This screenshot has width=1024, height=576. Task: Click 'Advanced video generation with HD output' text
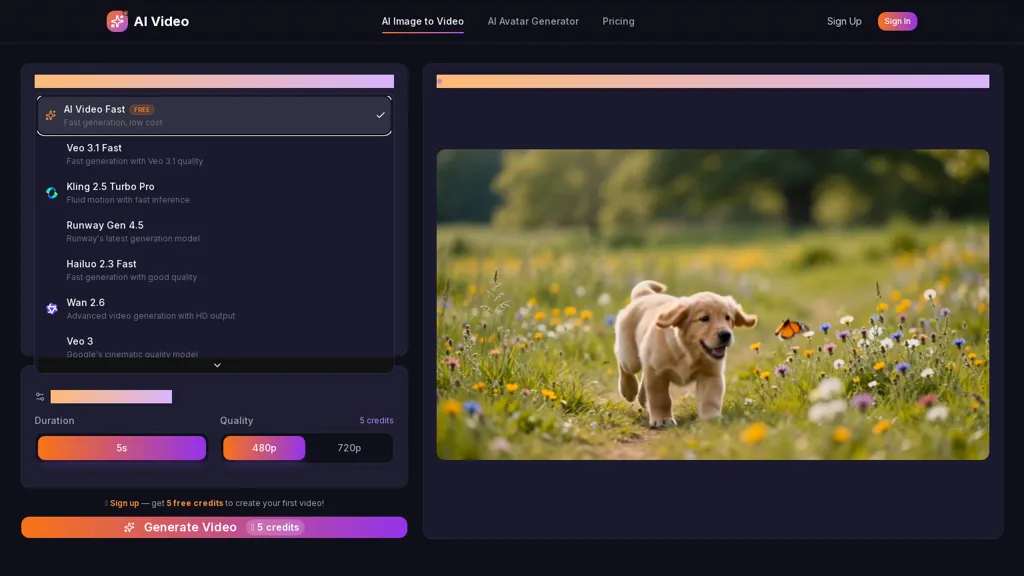pyautogui.click(x=151, y=316)
